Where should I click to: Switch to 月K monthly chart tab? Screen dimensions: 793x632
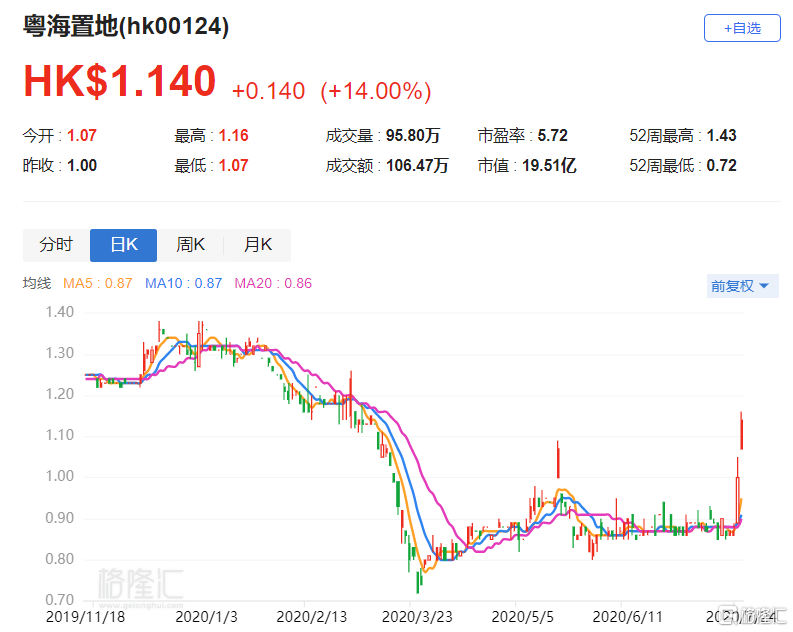(x=257, y=245)
